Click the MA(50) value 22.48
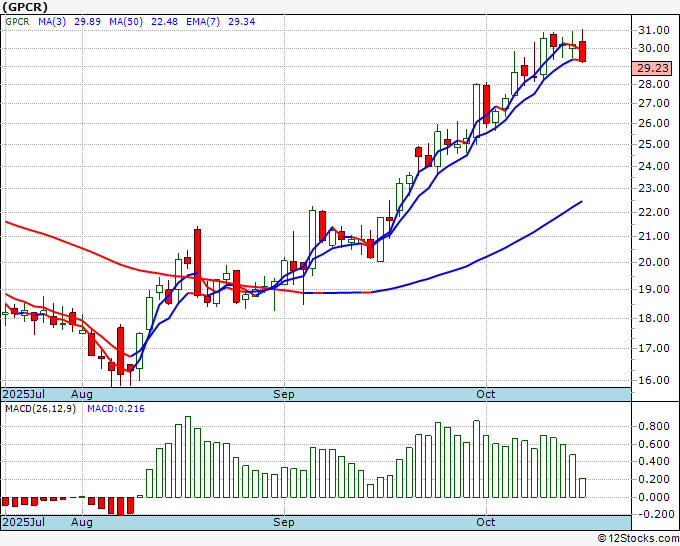 pos(164,22)
